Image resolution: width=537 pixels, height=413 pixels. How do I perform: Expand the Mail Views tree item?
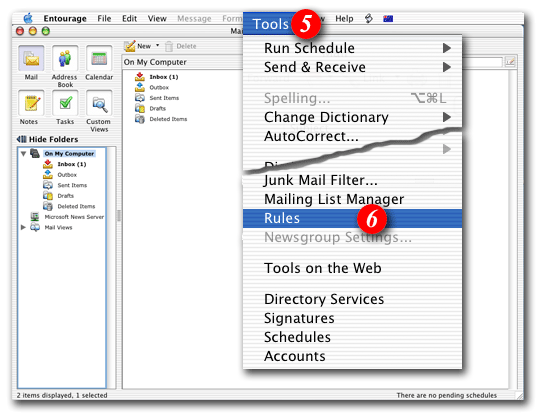tap(23, 227)
